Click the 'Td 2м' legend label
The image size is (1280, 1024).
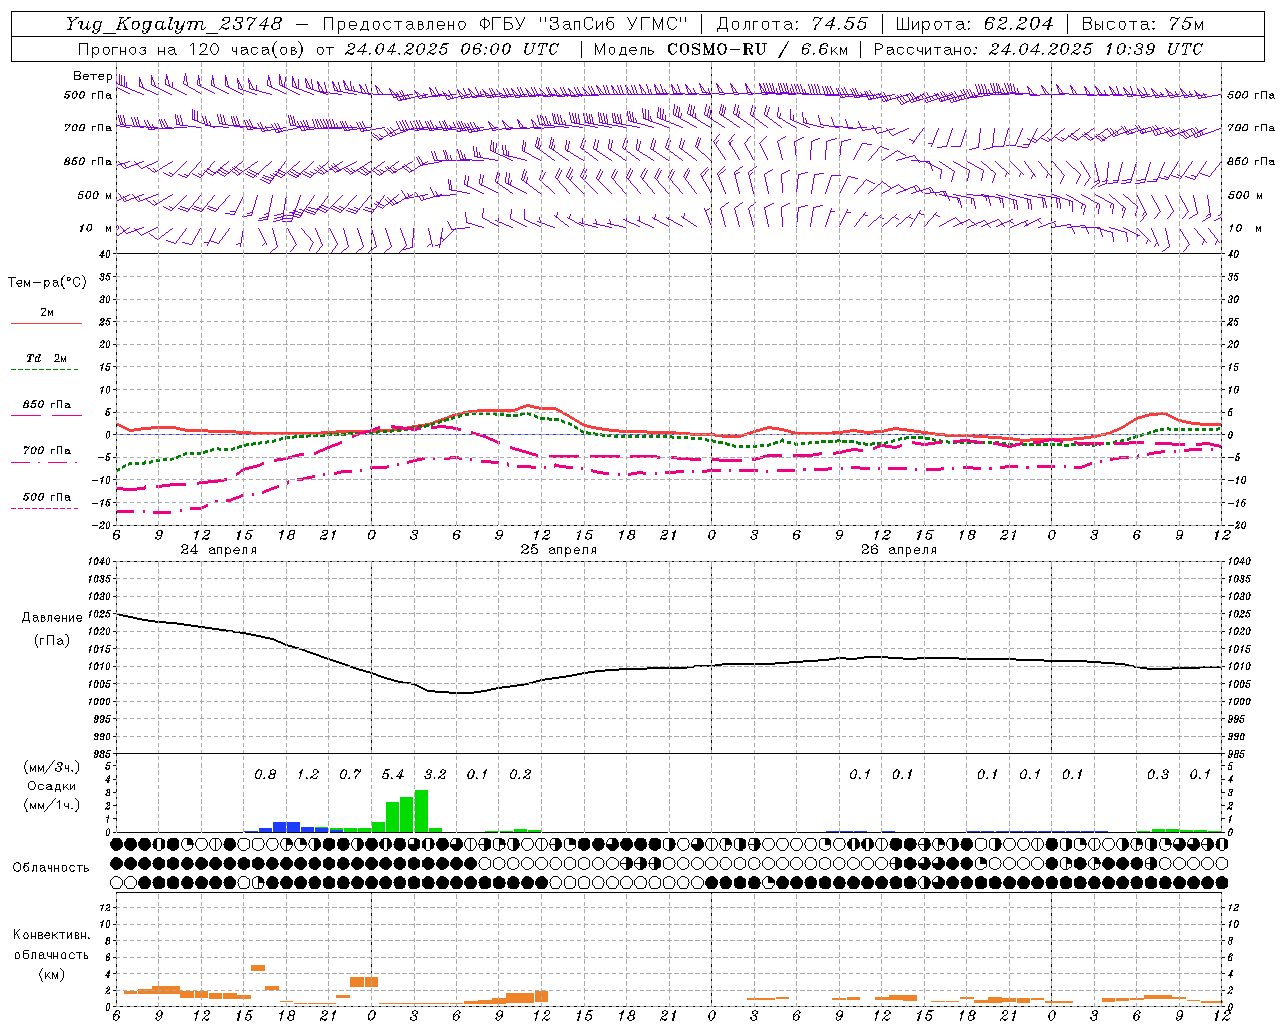[46, 358]
